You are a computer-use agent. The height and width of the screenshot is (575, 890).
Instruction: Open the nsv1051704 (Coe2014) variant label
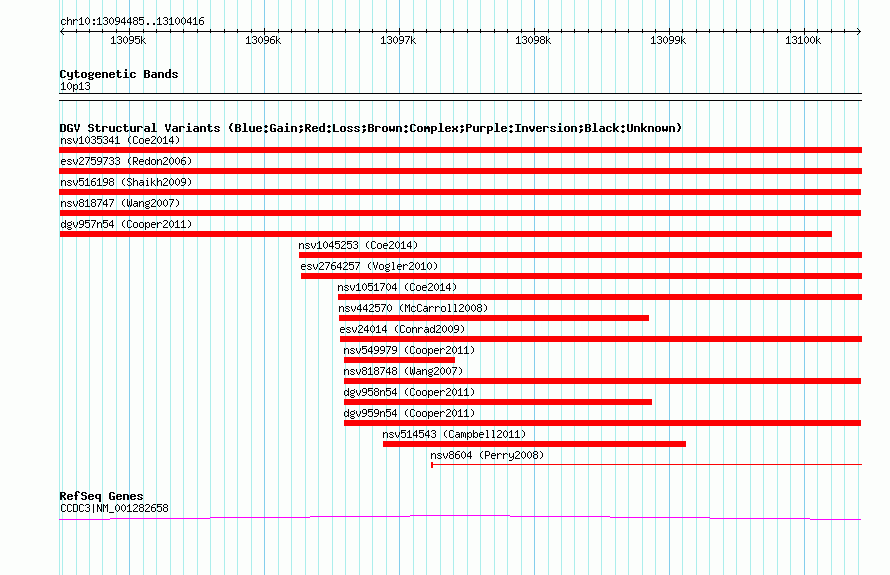tap(397, 287)
